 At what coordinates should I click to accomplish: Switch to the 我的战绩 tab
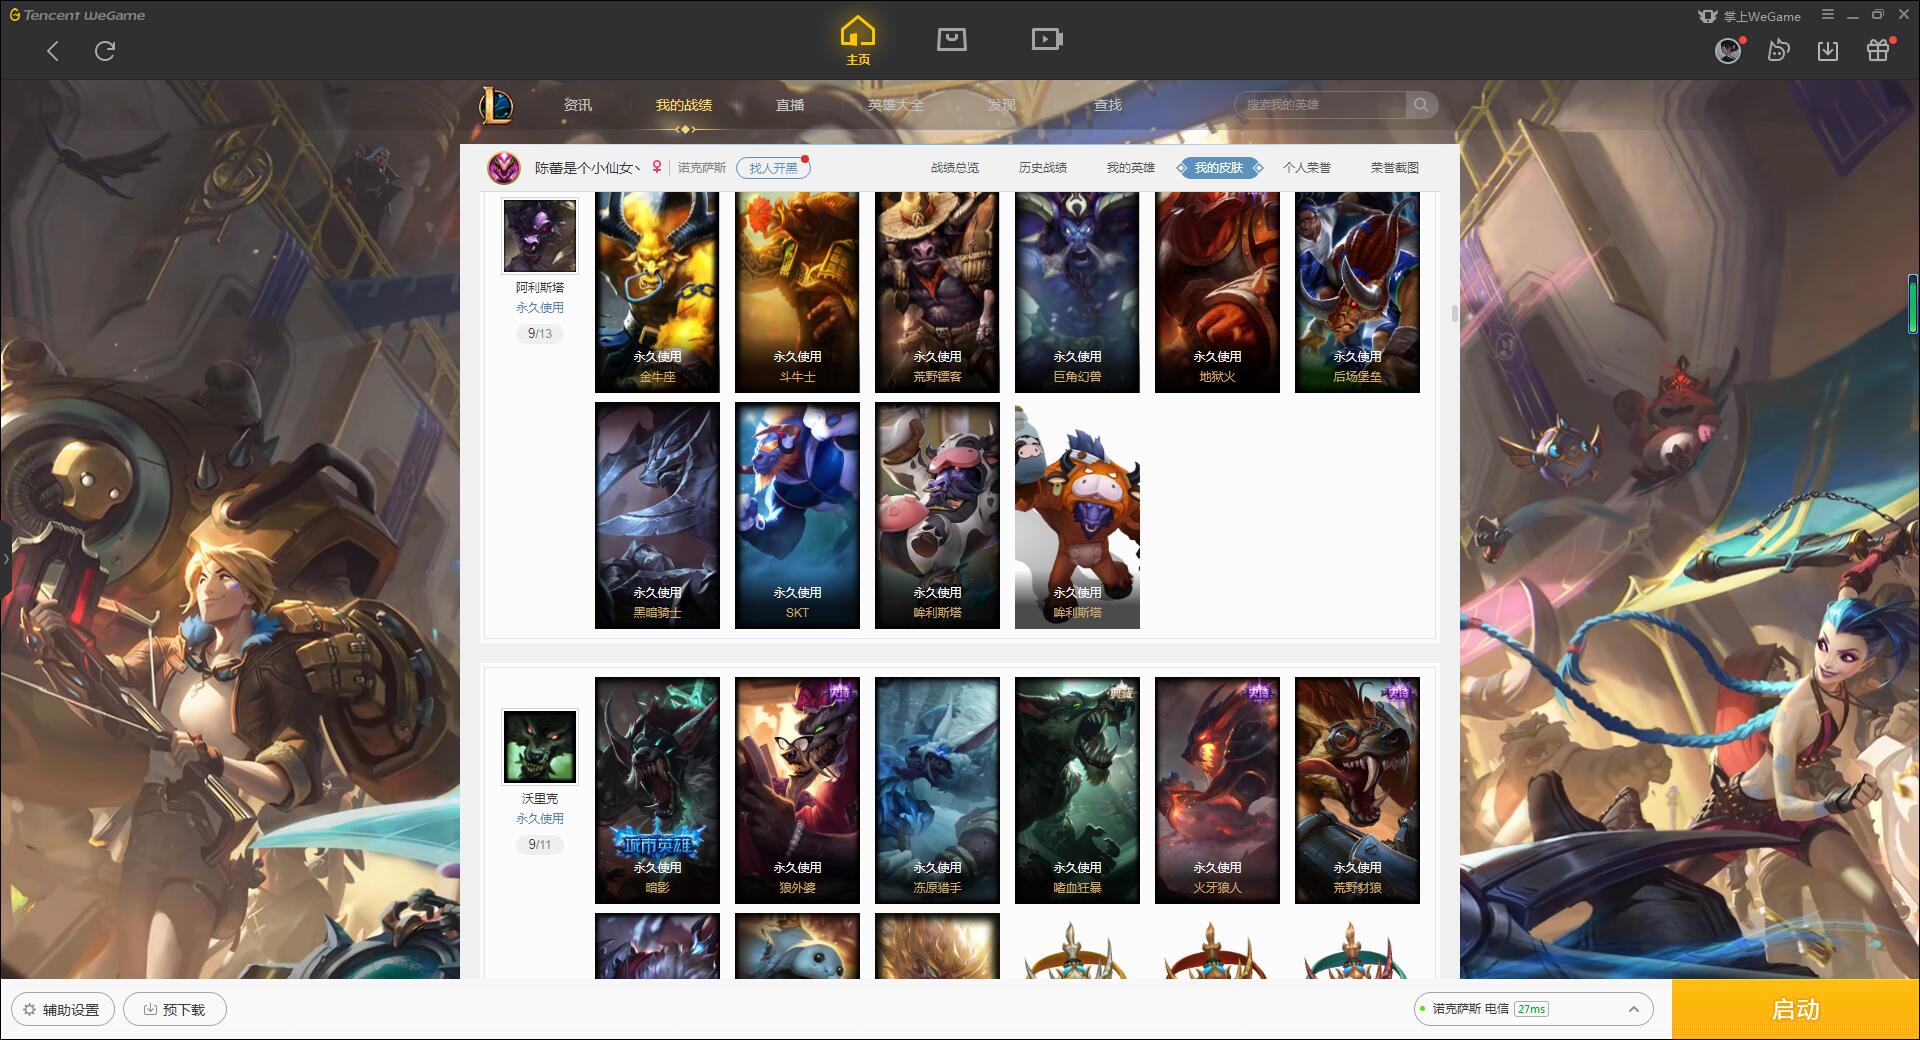pos(684,105)
